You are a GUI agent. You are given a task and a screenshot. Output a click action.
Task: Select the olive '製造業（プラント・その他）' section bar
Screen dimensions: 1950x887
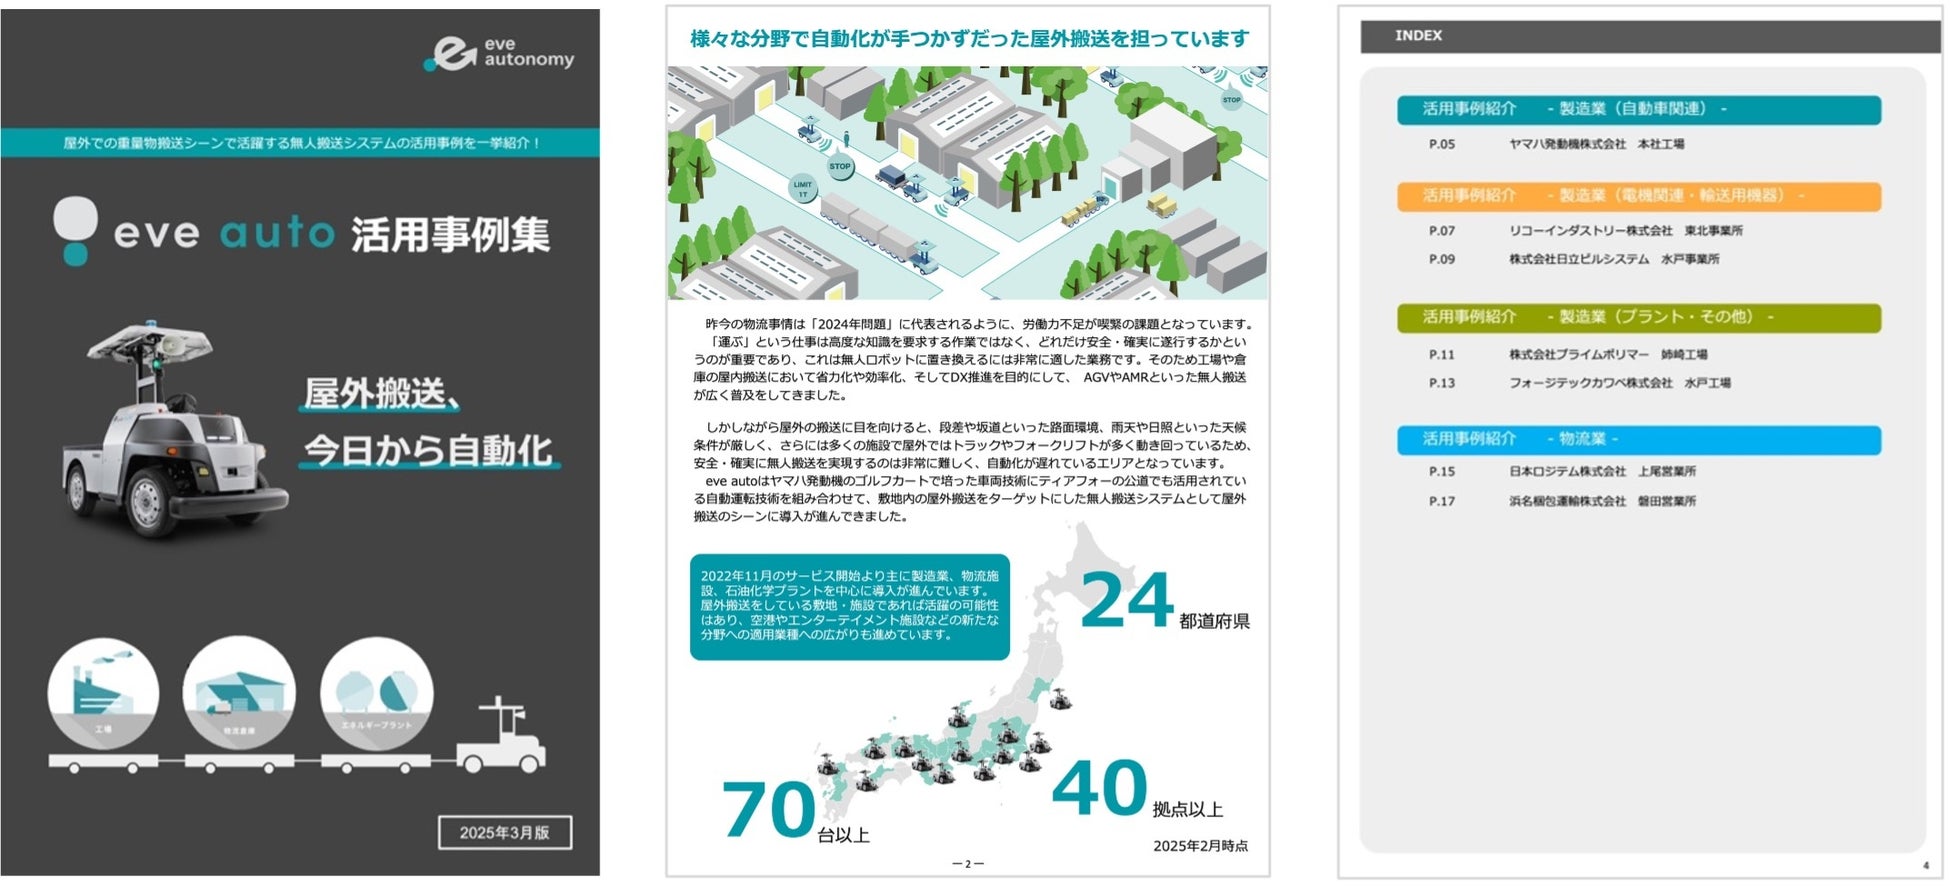tap(1639, 318)
